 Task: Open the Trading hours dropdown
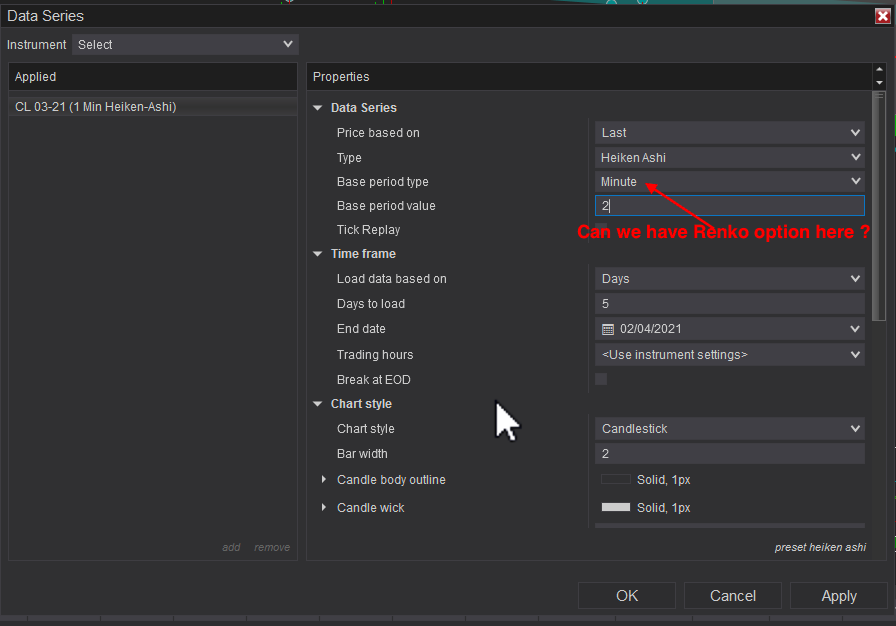729,355
